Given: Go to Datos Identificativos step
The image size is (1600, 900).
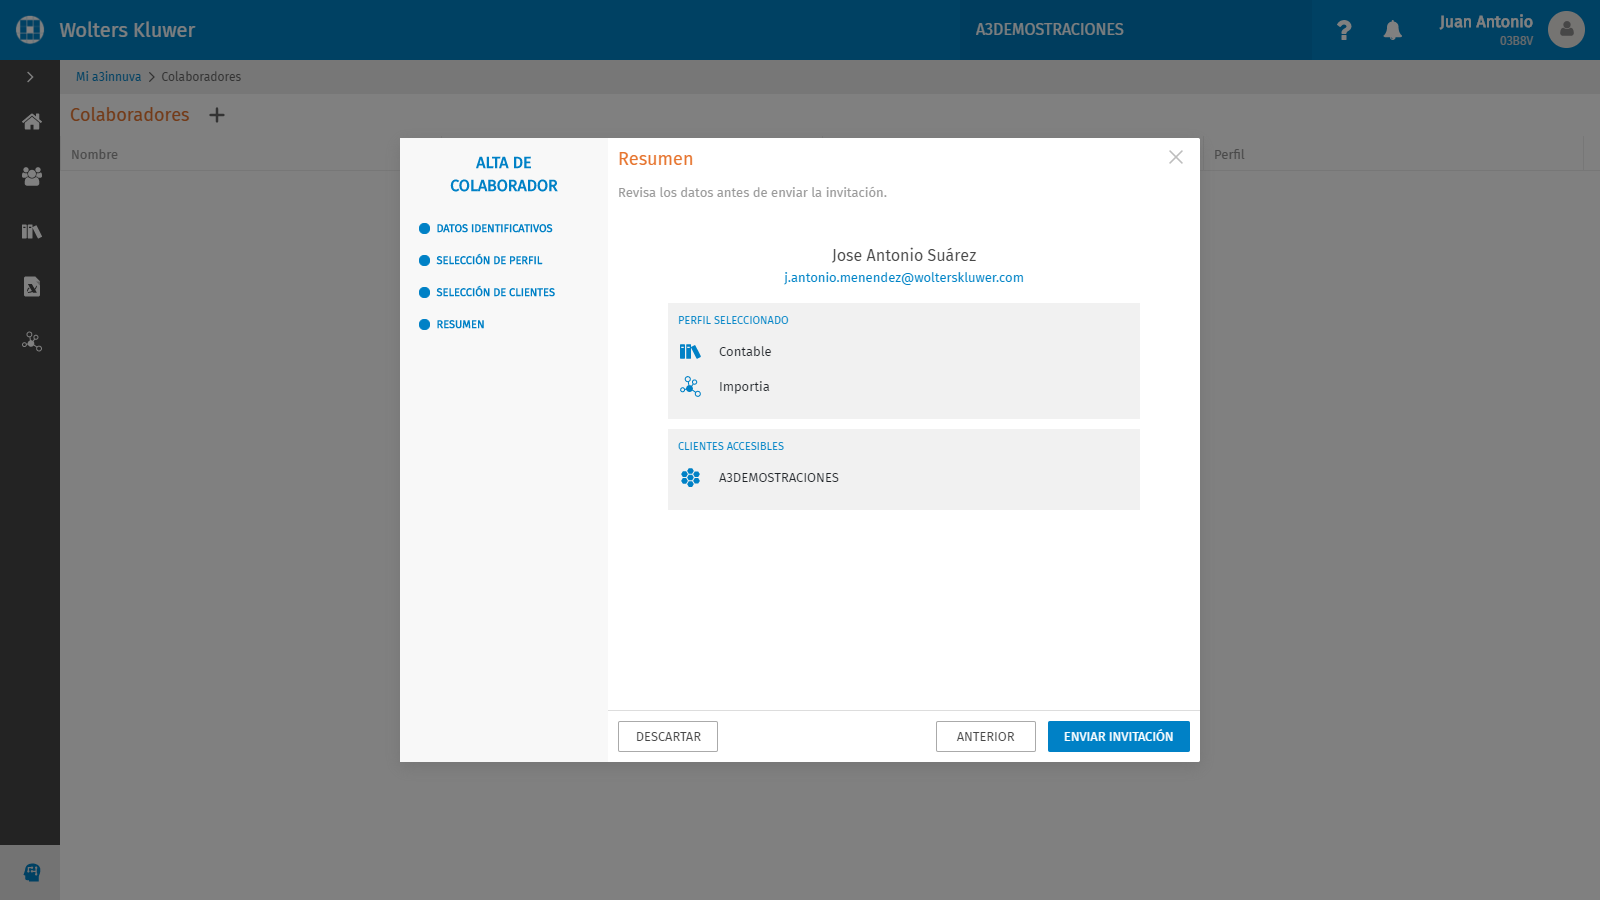Looking at the screenshot, I should (486, 229).
